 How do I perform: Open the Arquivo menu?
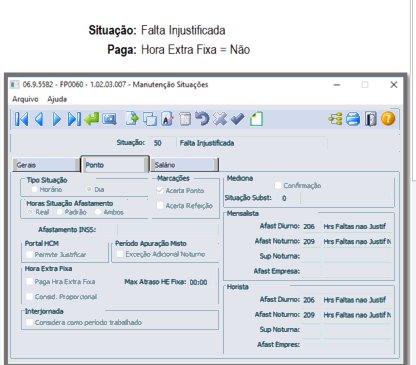tap(25, 99)
